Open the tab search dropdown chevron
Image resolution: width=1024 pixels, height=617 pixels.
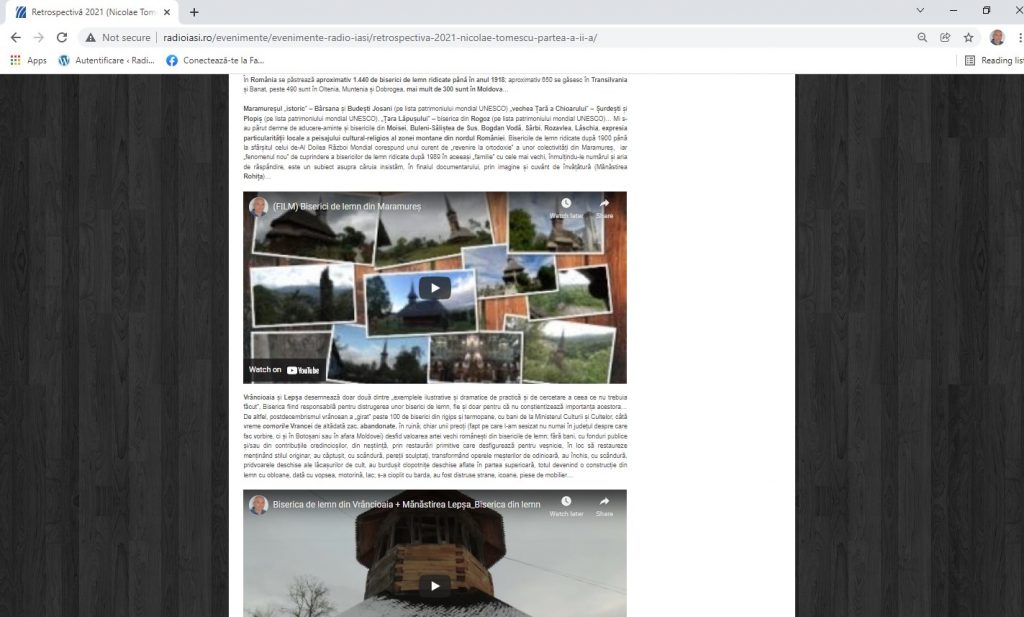pyautogui.click(x=920, y=11)
